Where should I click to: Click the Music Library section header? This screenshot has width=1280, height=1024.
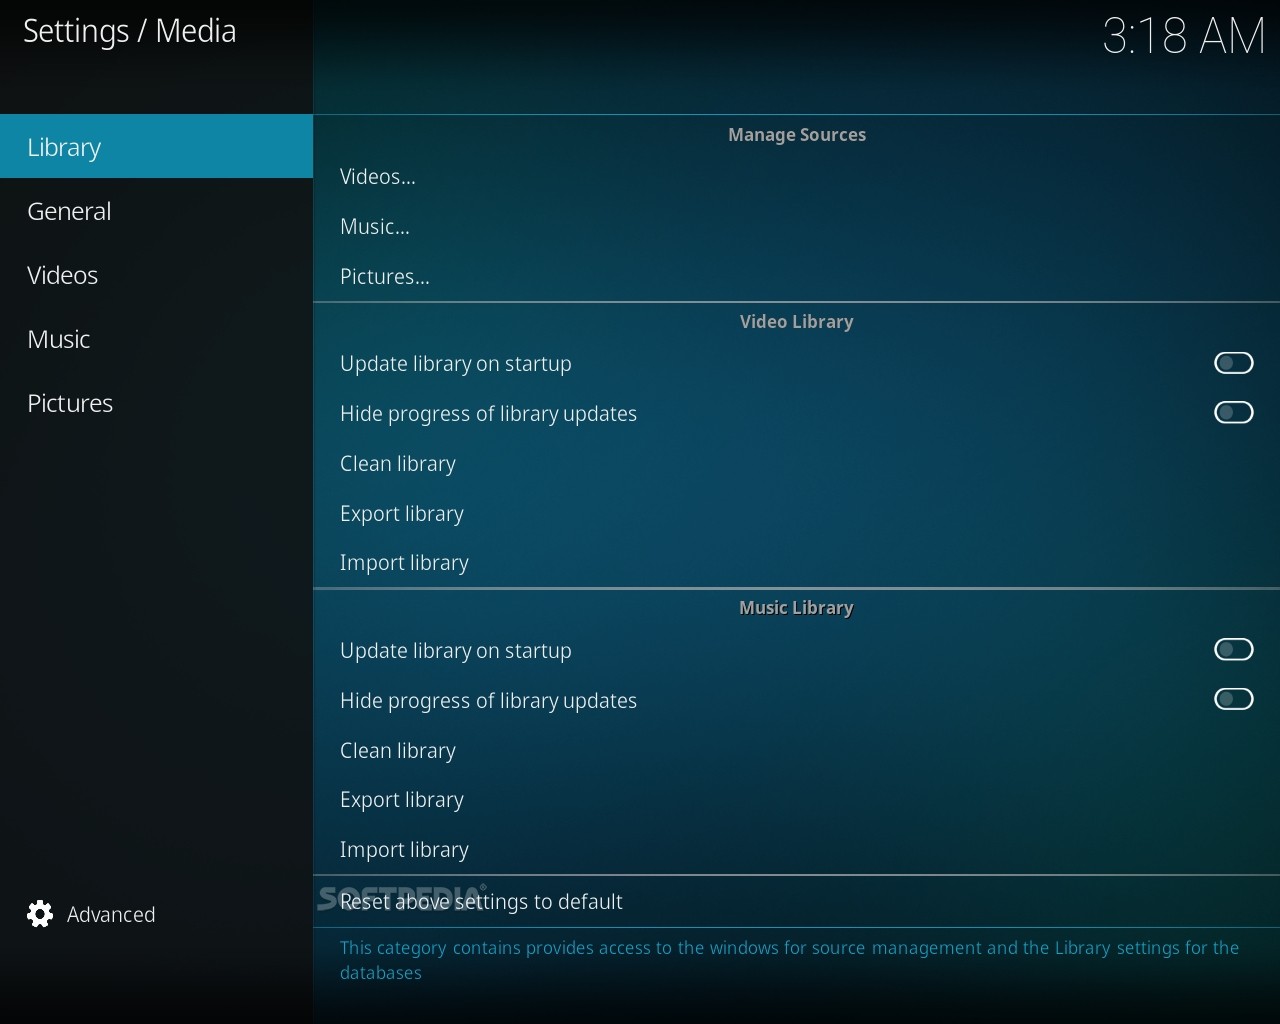[797, 608]
